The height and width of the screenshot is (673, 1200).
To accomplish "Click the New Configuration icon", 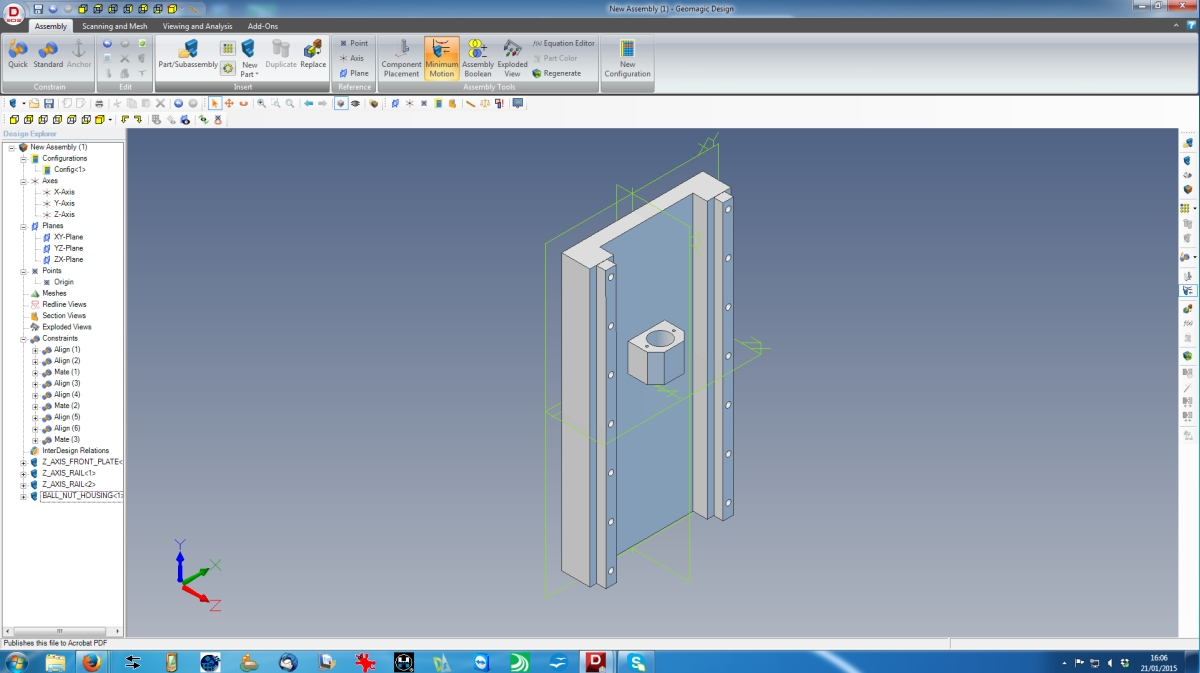I will point(627,58).
